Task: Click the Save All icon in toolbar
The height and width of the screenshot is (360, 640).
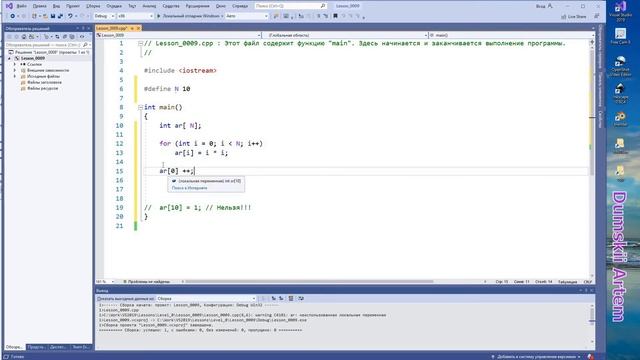Action: pyautogui.click(x=60, y=16)
